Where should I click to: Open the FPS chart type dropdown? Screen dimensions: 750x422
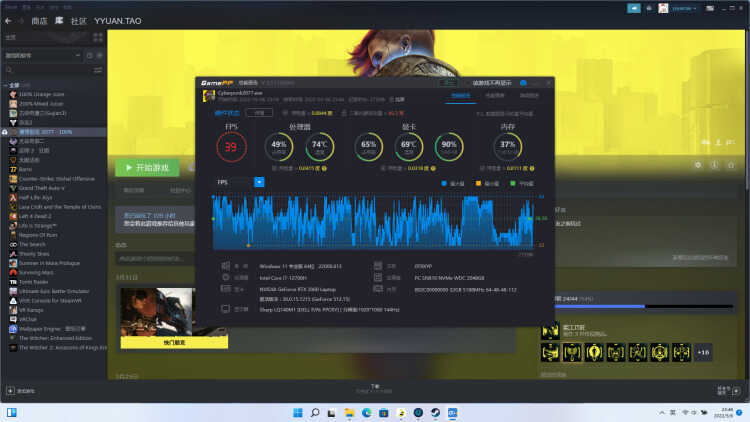click(259, 182)
